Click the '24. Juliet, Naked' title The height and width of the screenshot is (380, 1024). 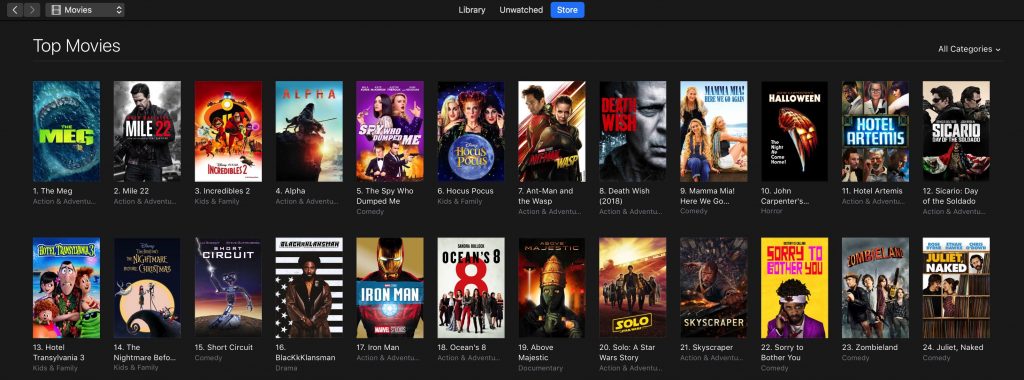(x=953, y=348)
